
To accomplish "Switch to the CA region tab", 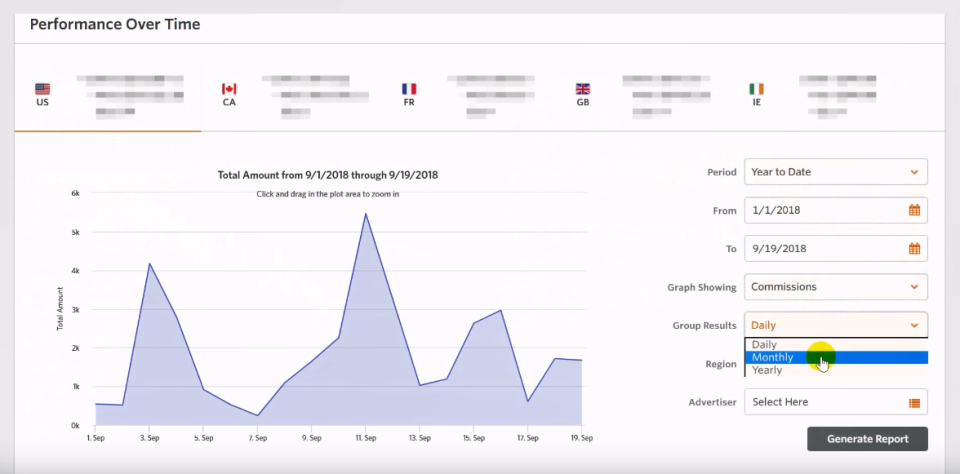I will 294,96.
